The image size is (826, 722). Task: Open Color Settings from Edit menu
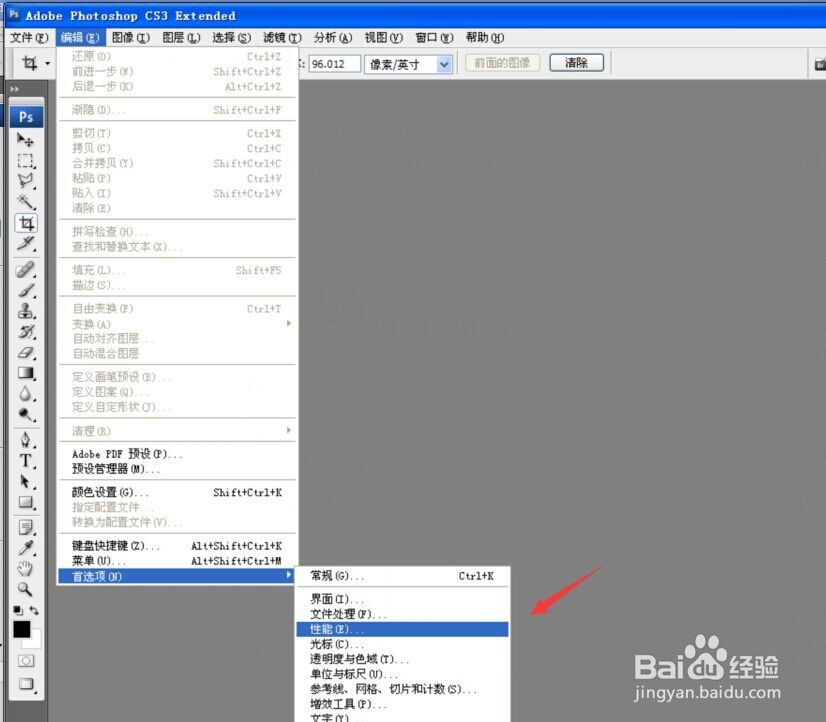click(178, 492)
